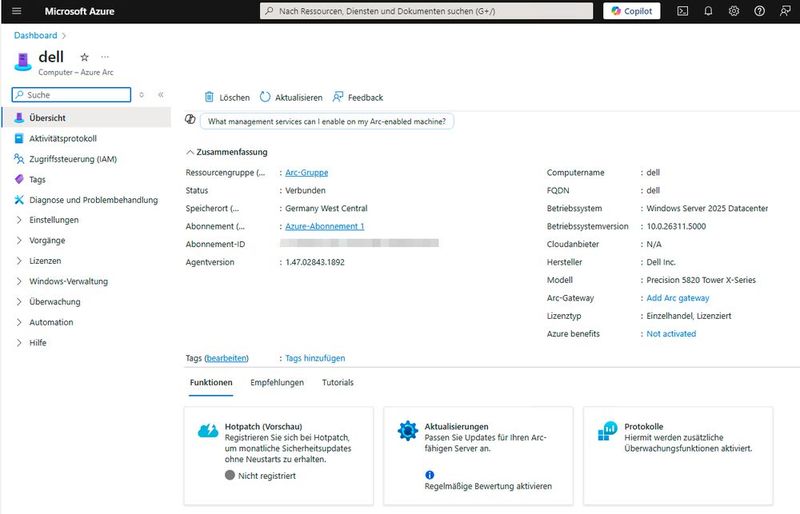Expand the Vorgänge section
The width and height of the screenshot is (800, 514).
coord(19,240)
